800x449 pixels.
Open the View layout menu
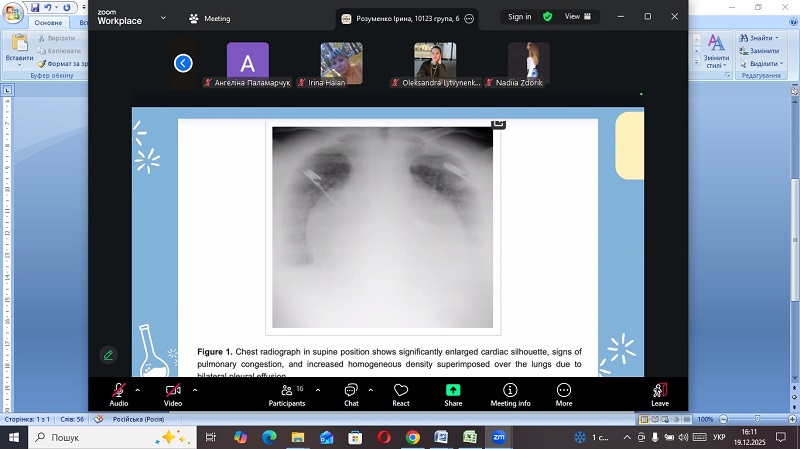pyautogui.click(x=578, y=17)
